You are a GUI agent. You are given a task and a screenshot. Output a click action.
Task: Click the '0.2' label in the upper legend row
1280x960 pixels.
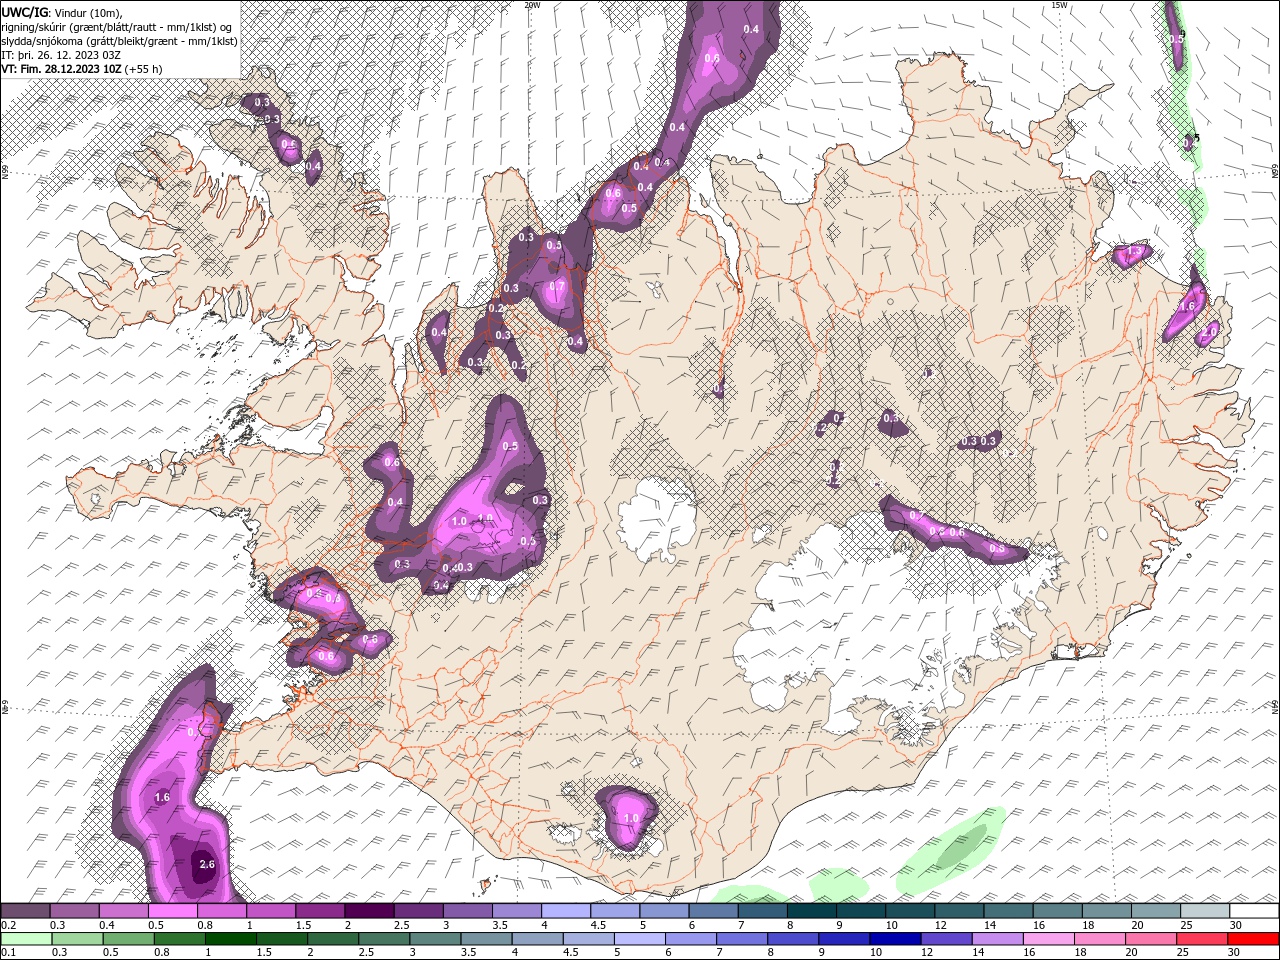pyautogui.click(x=7, y=925)
